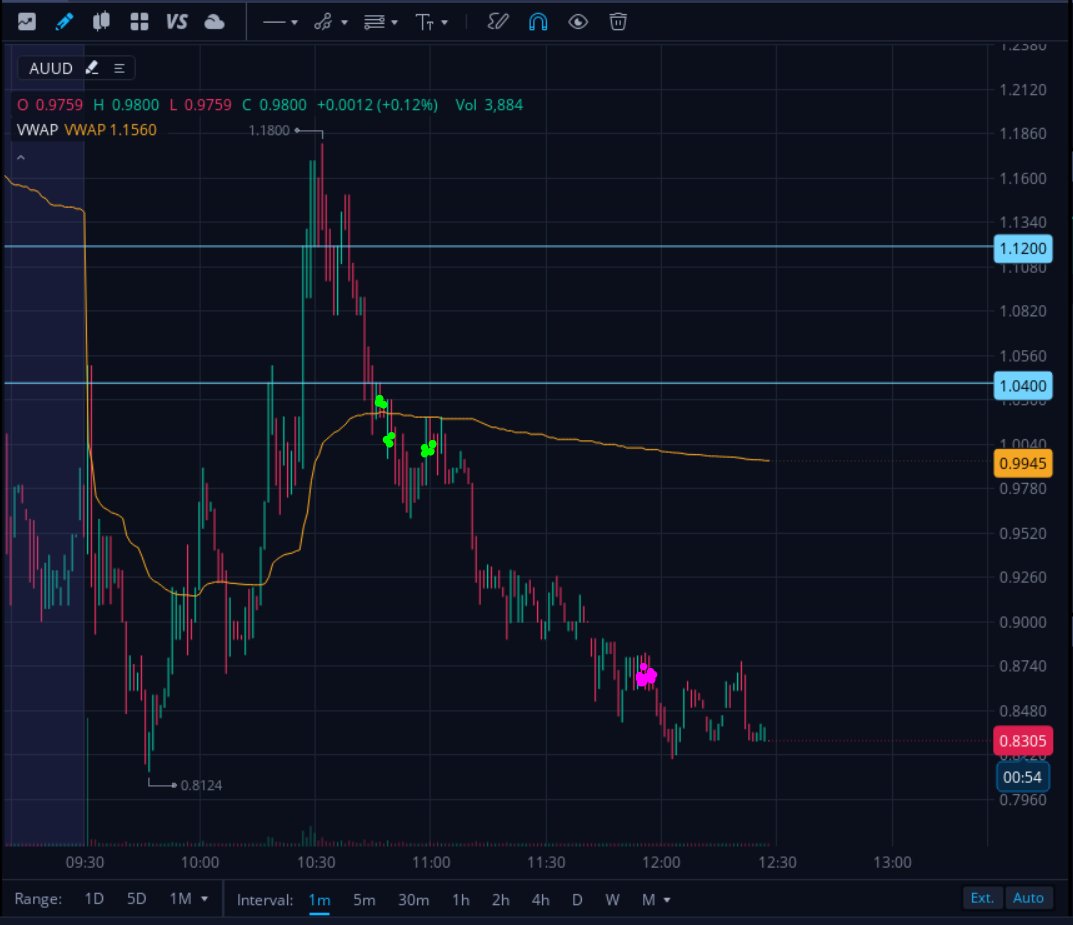Toggle drawings visibility with eye icon
The height and width of the screenshot is (925, 1073).
coord(578,22)
